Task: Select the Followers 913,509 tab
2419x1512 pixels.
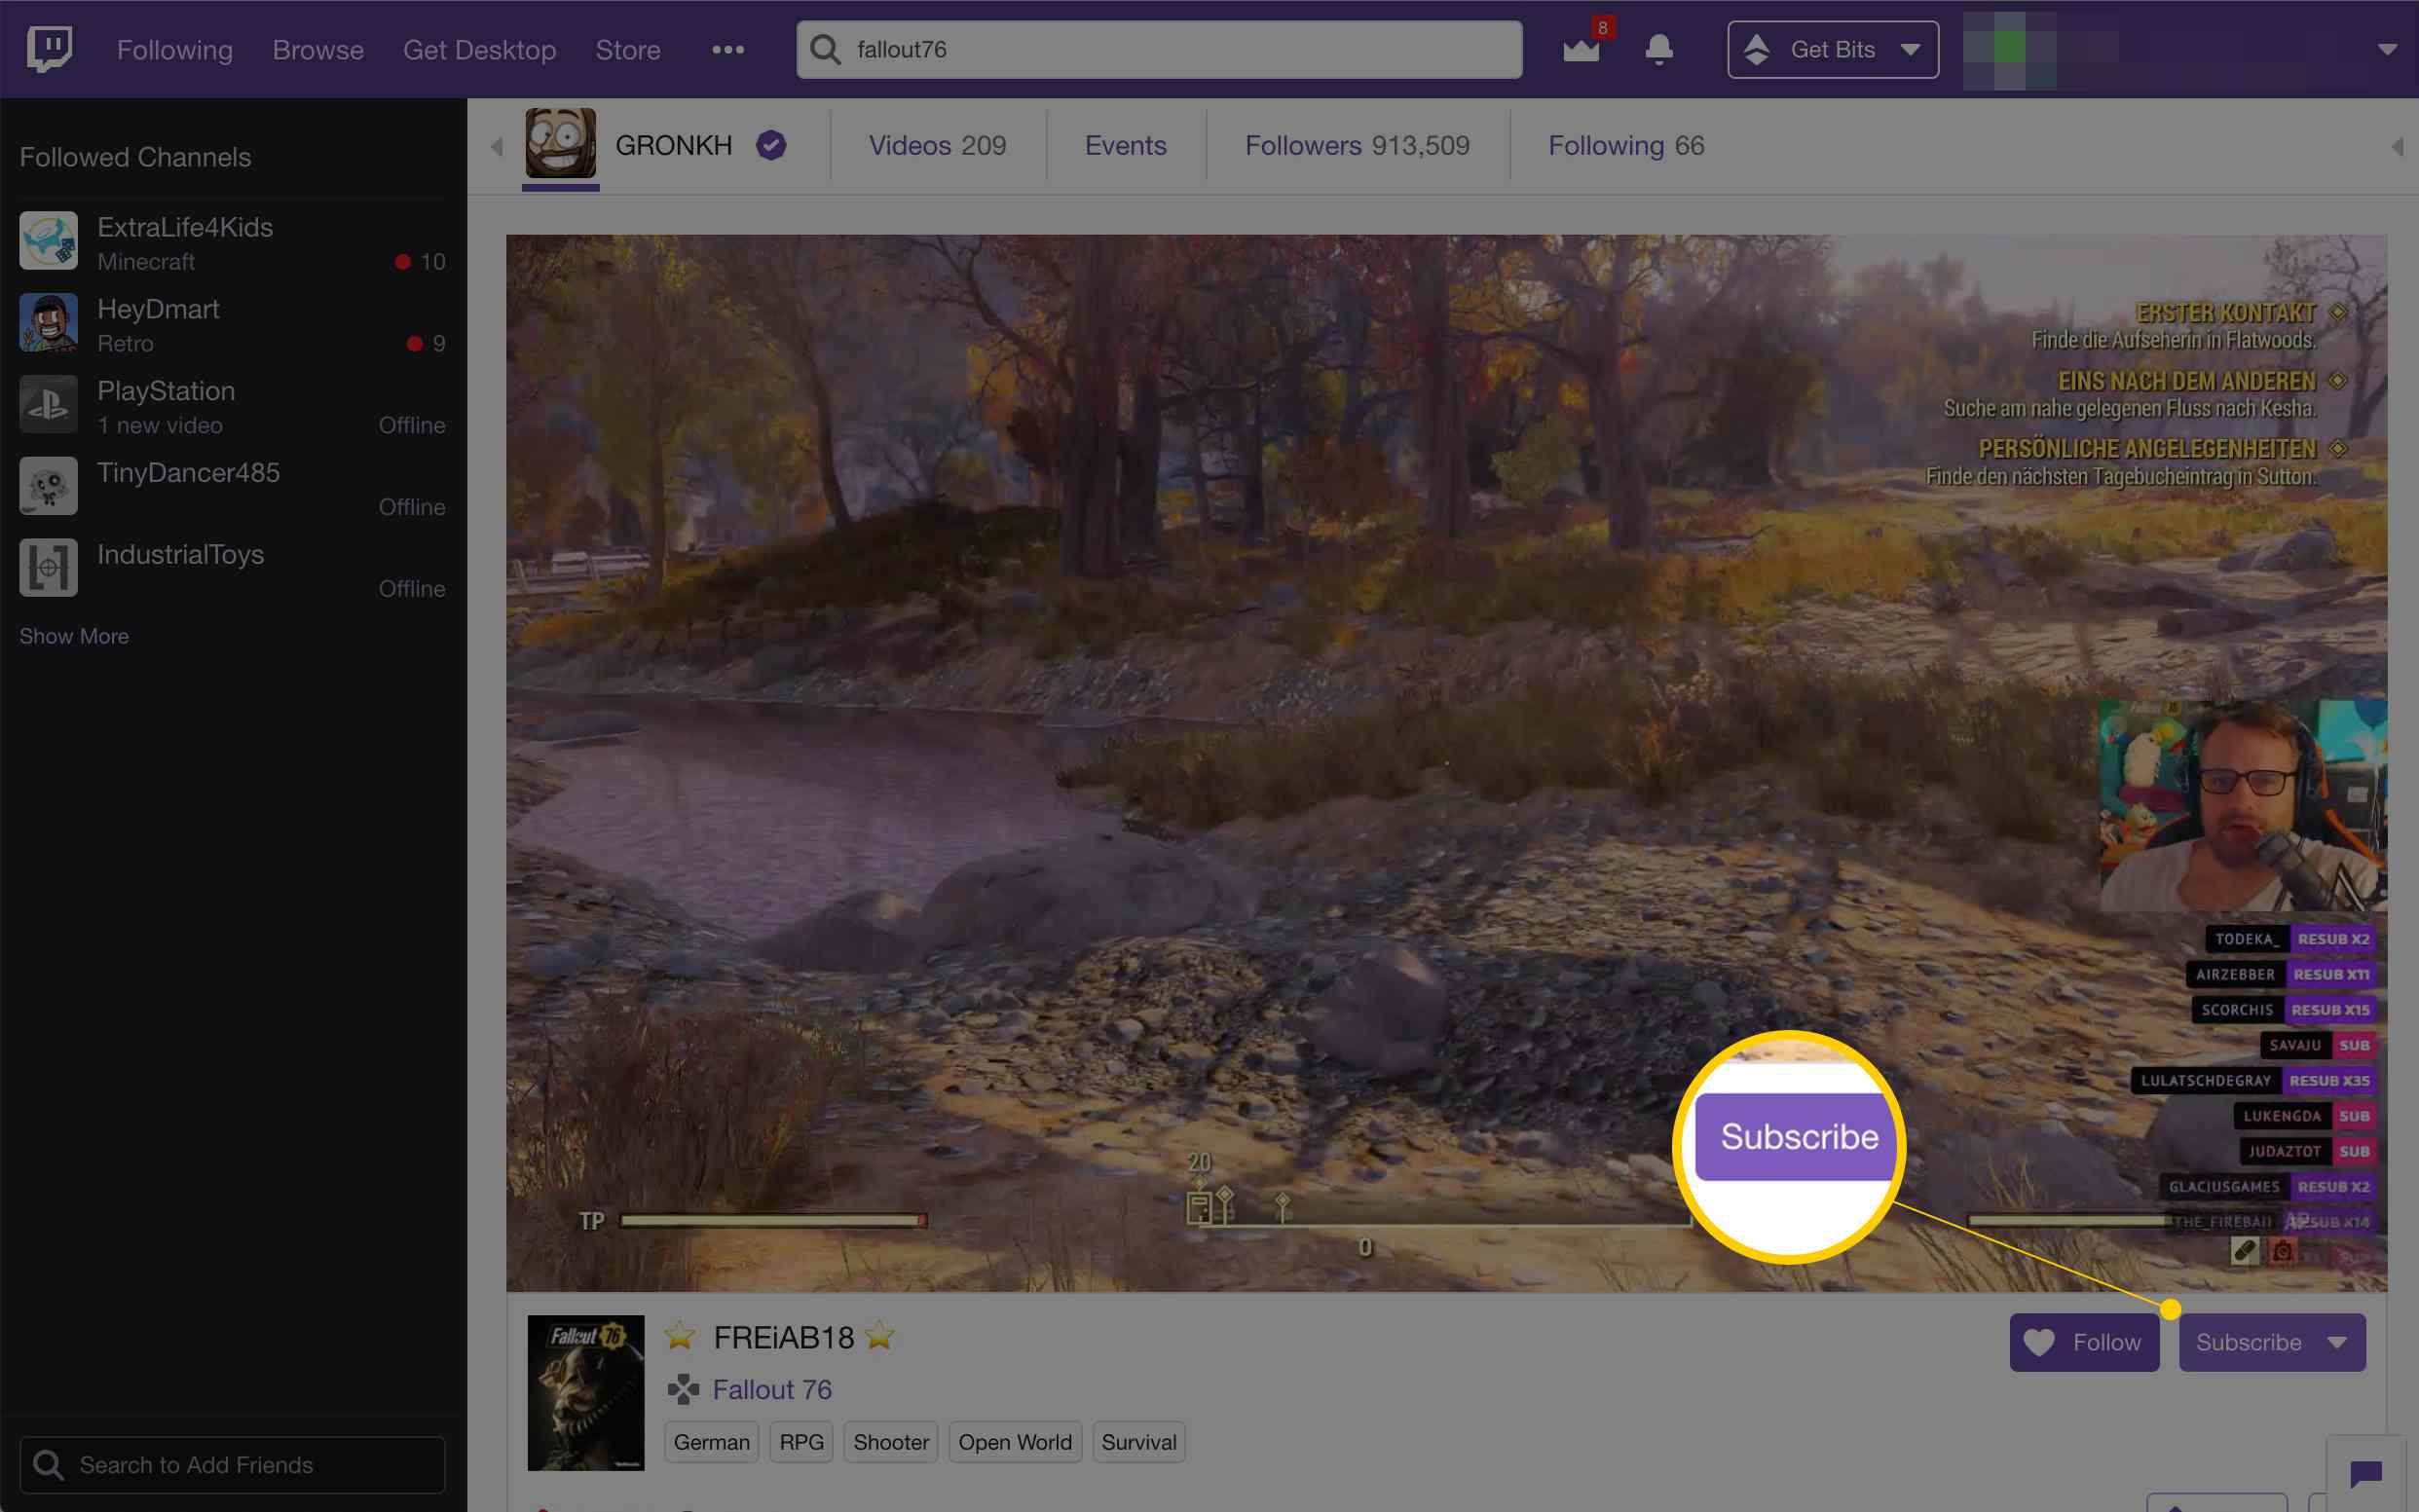Action: 1358,145
